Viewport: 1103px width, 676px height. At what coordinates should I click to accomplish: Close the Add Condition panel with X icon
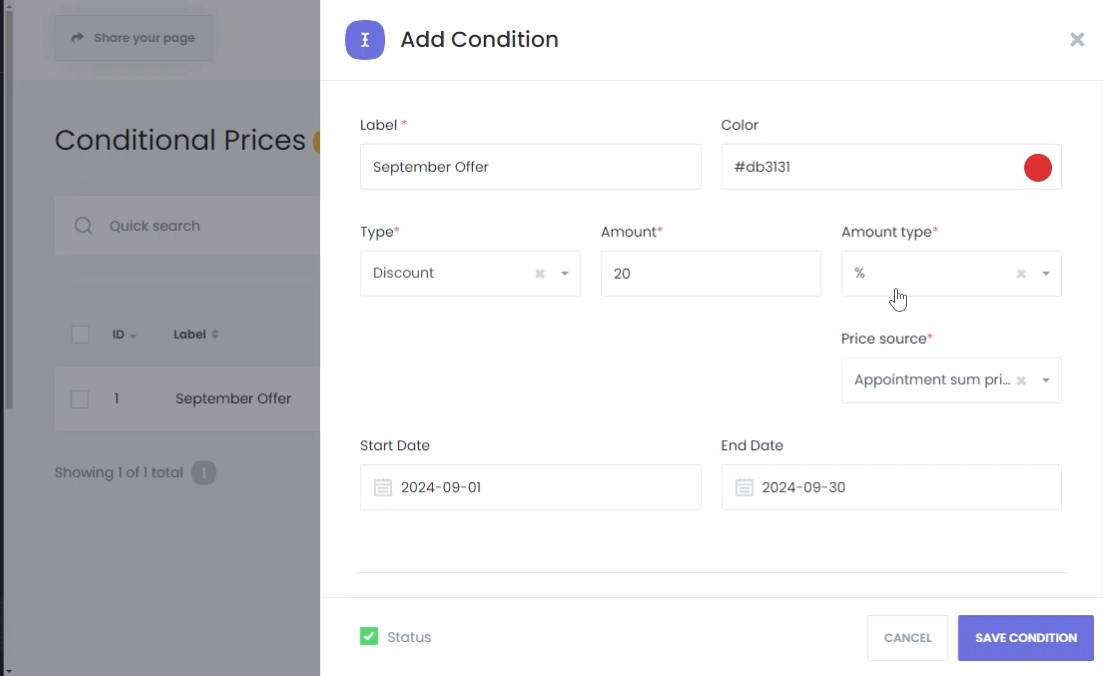tap(1077, 40)
